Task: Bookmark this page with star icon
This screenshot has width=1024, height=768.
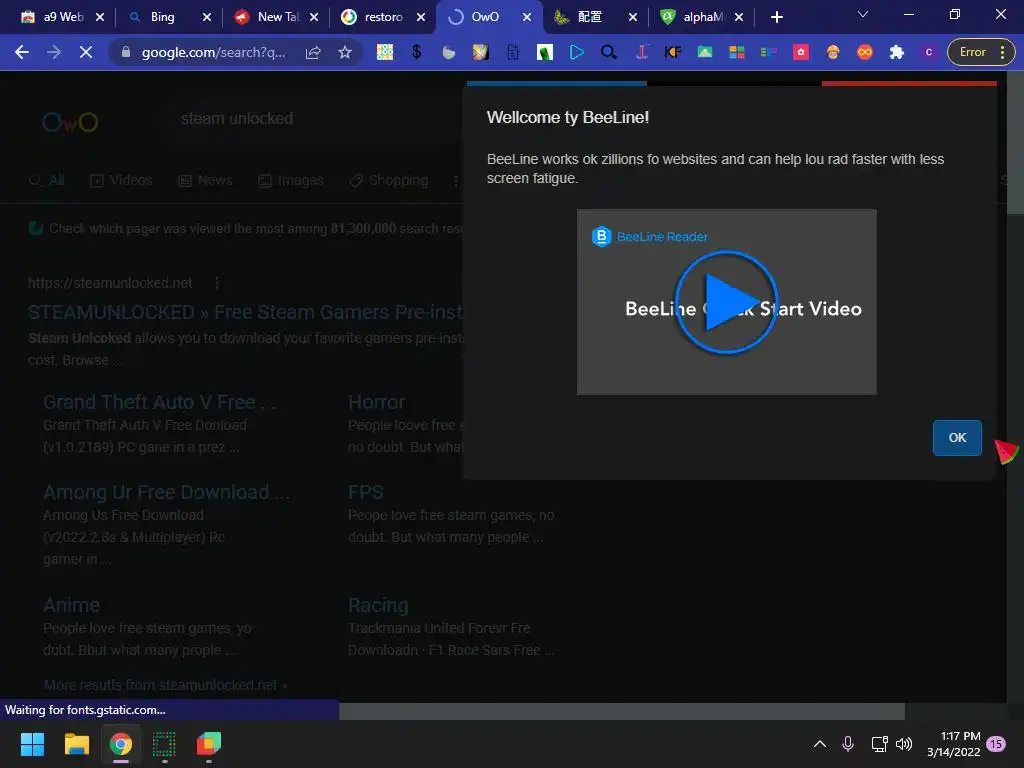Action: point(345,52)
